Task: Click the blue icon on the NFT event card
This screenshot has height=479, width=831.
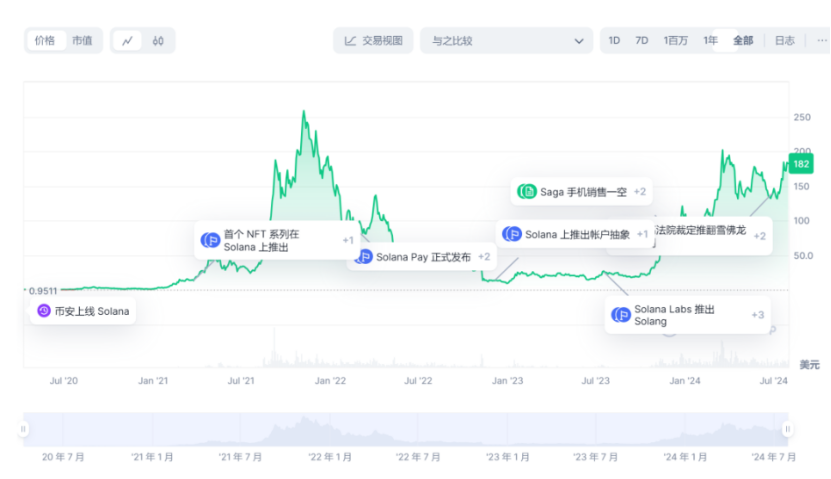Action: tap(210, 240)
